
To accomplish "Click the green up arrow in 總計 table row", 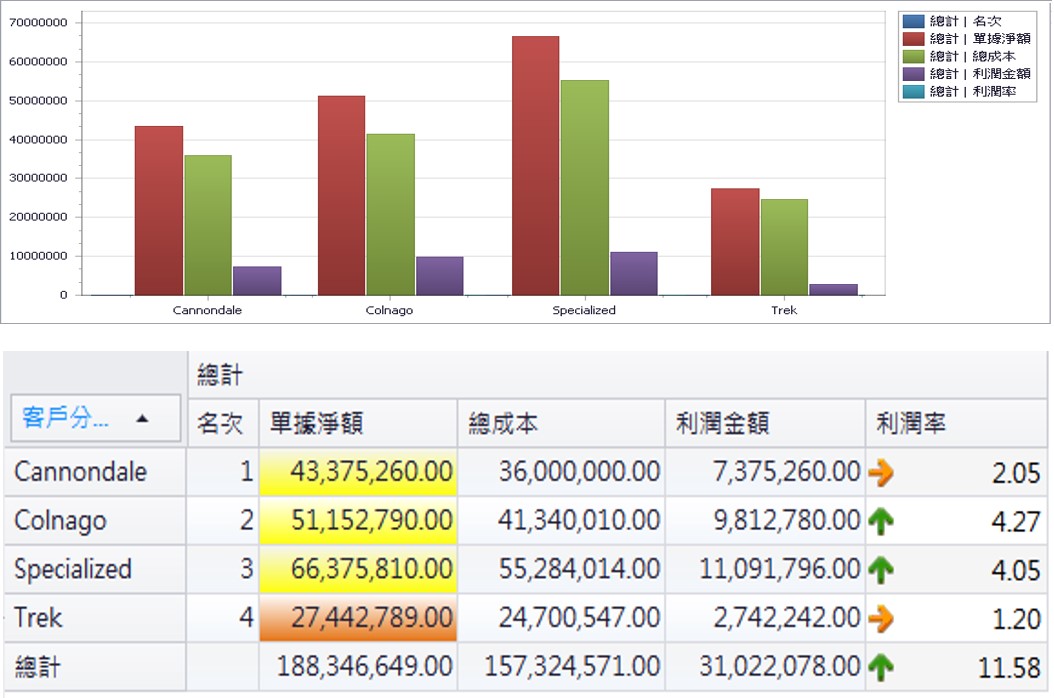I will (881, 667).
